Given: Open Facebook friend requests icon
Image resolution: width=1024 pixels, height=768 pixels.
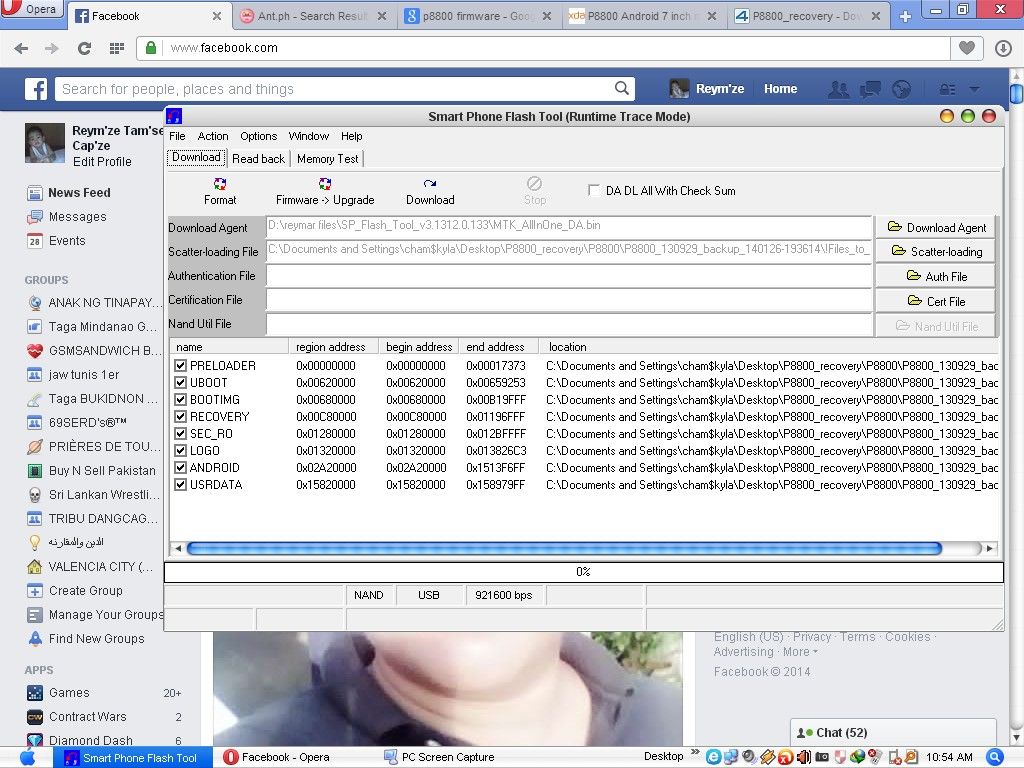Looking at the screenshot, I should tap(839, 89).
